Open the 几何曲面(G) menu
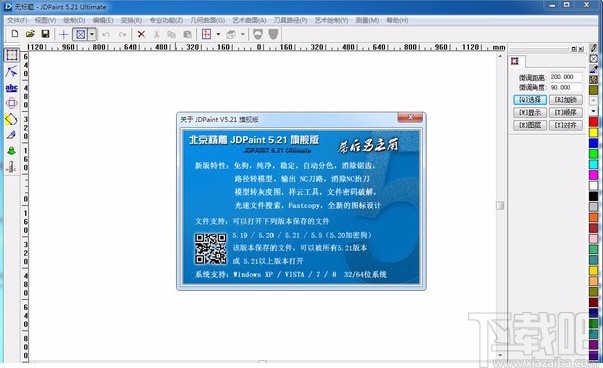603x368 pixels. tap(208, 20)
